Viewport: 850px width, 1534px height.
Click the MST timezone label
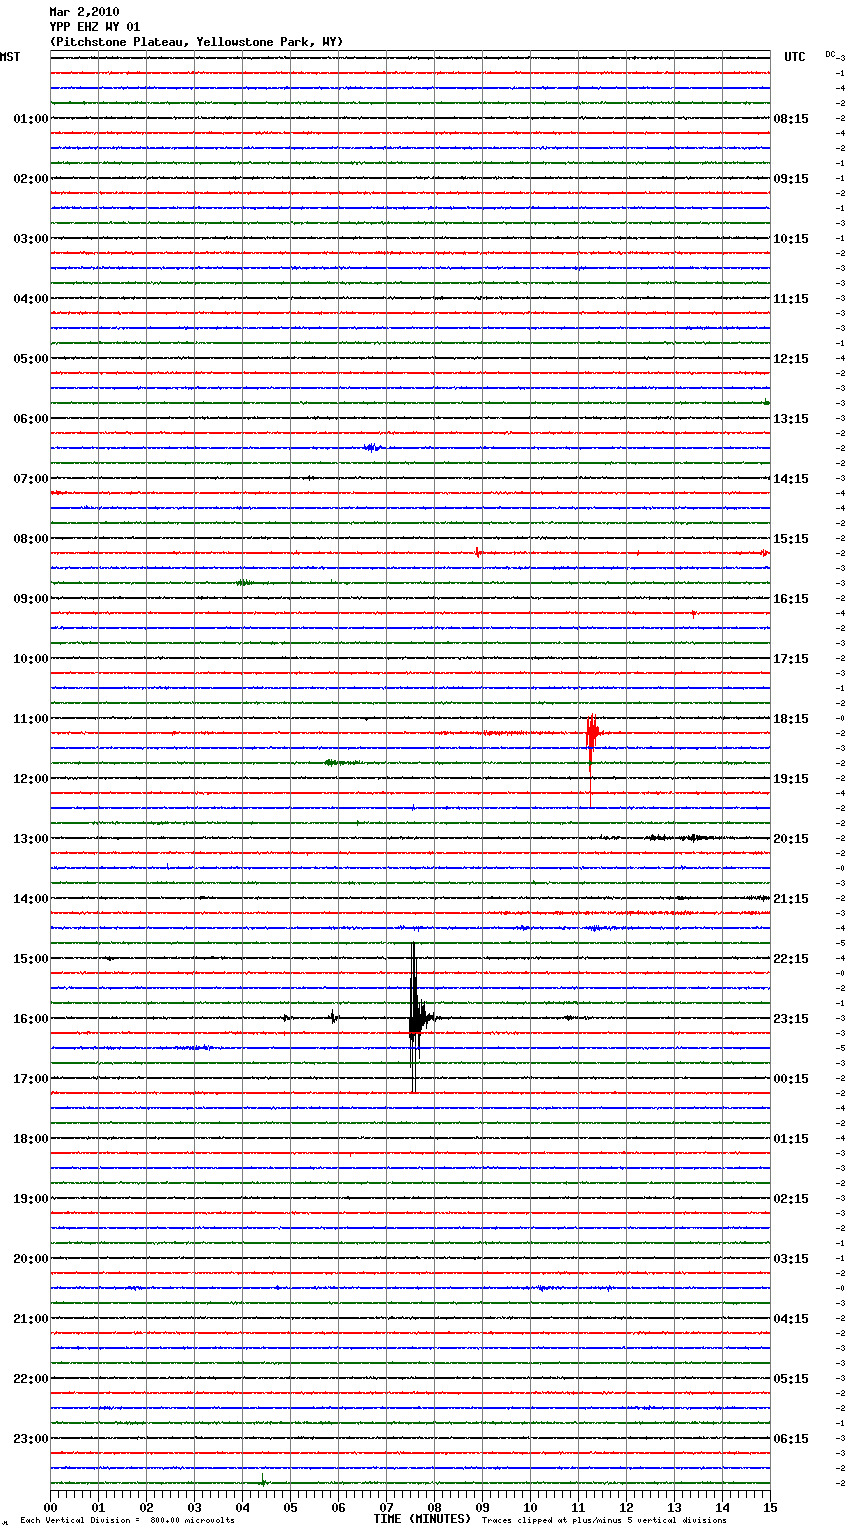point(10,57)
